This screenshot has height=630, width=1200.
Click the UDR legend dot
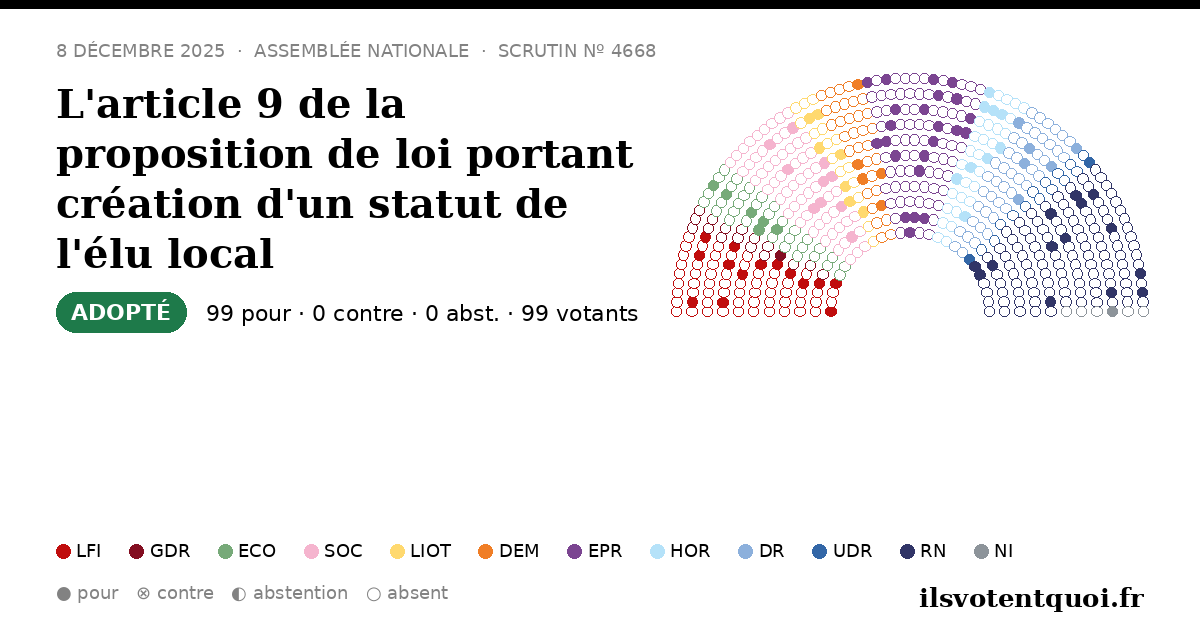pos(820,551)
